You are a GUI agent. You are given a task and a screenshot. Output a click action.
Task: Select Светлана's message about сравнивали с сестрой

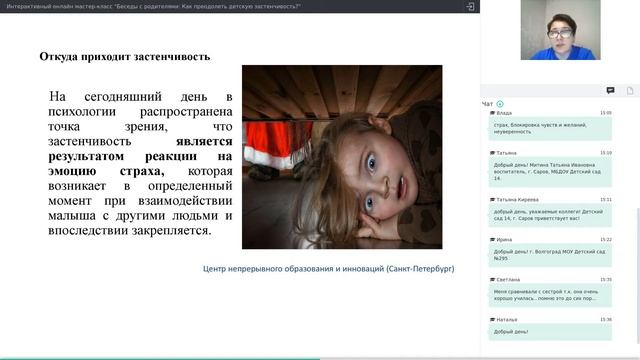pos(550,295)
